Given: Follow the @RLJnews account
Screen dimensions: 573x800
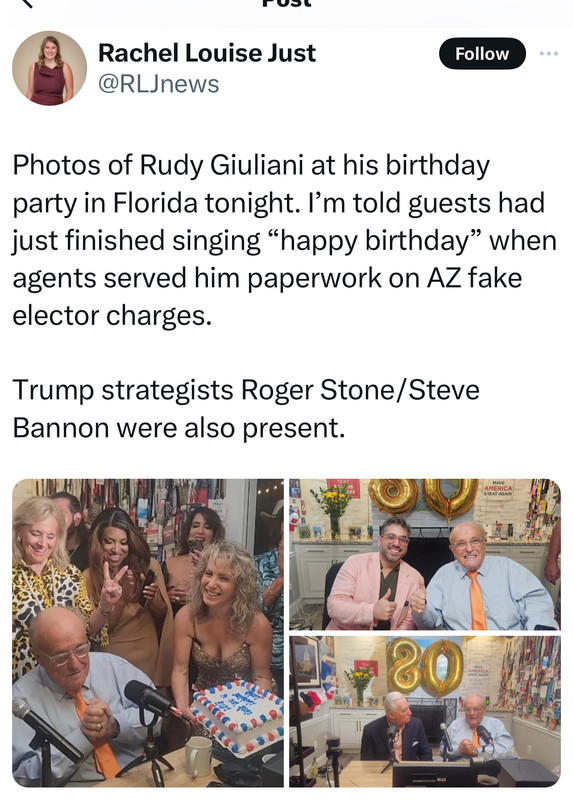Looking at the screenshot, I should point(482,54).
